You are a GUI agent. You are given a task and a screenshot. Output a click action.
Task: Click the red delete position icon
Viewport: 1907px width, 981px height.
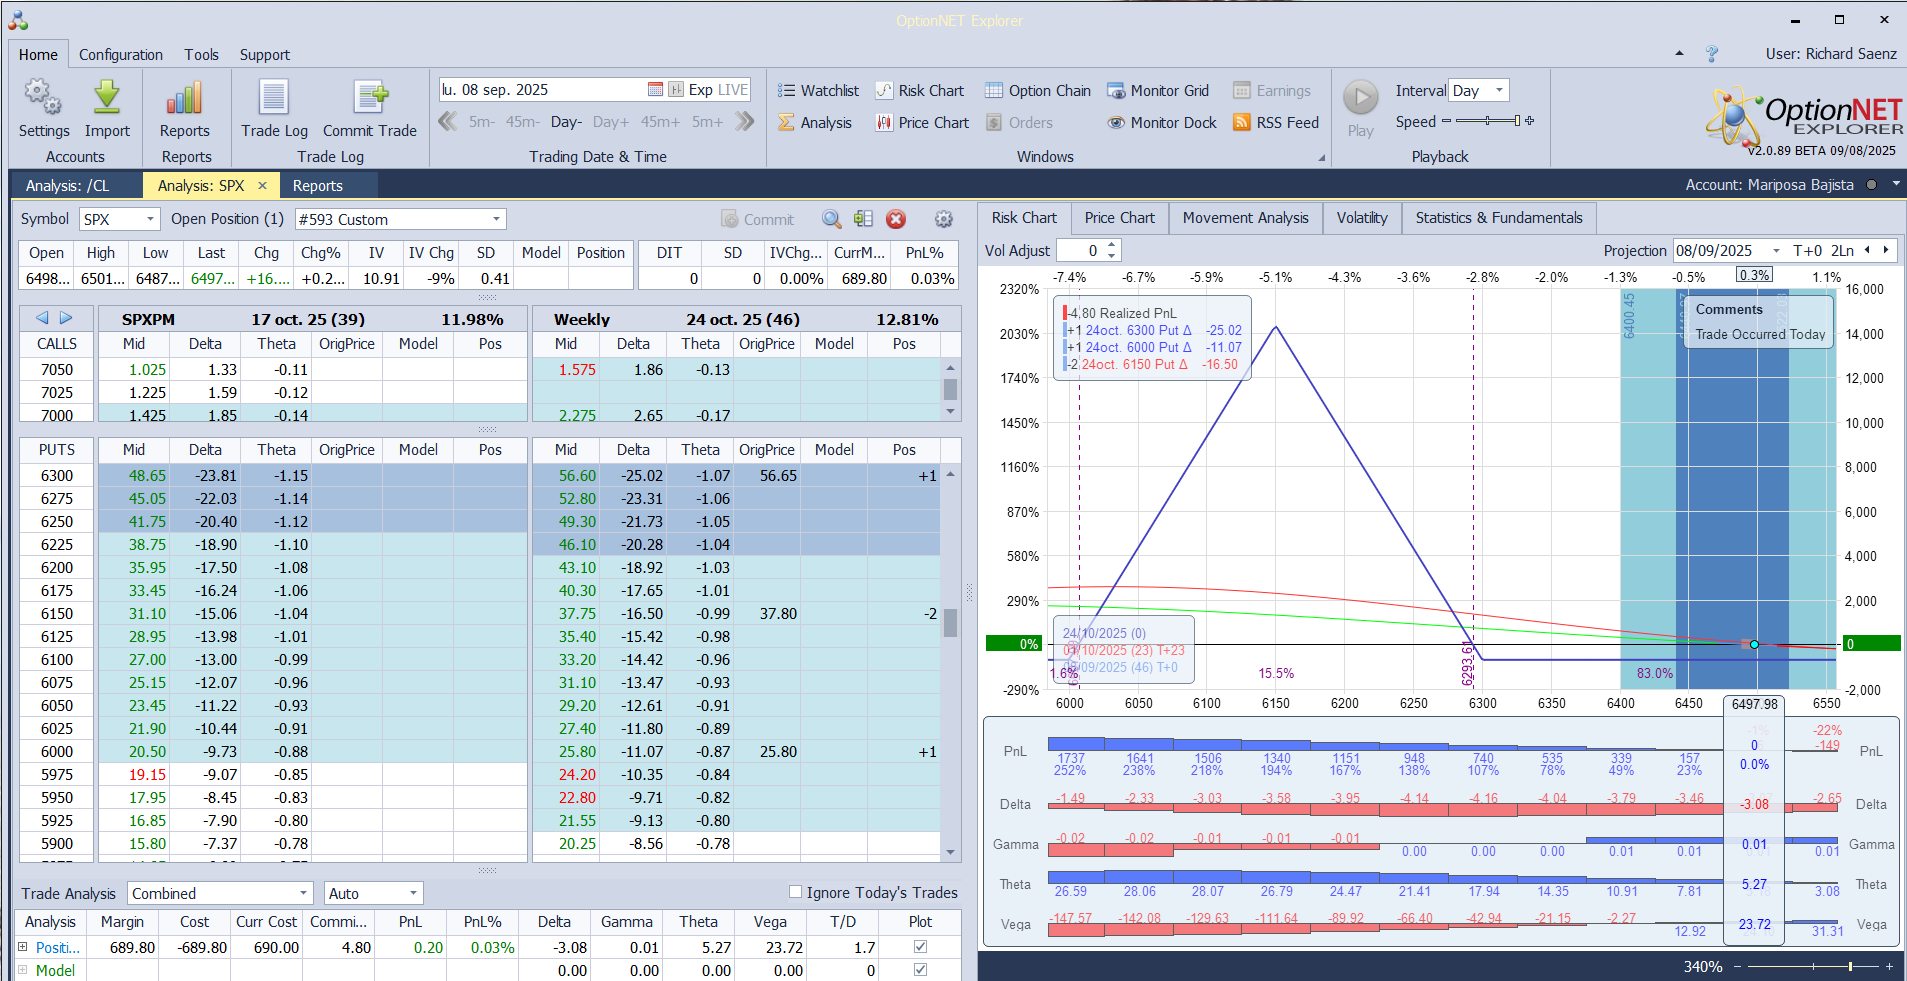[896, 219]
